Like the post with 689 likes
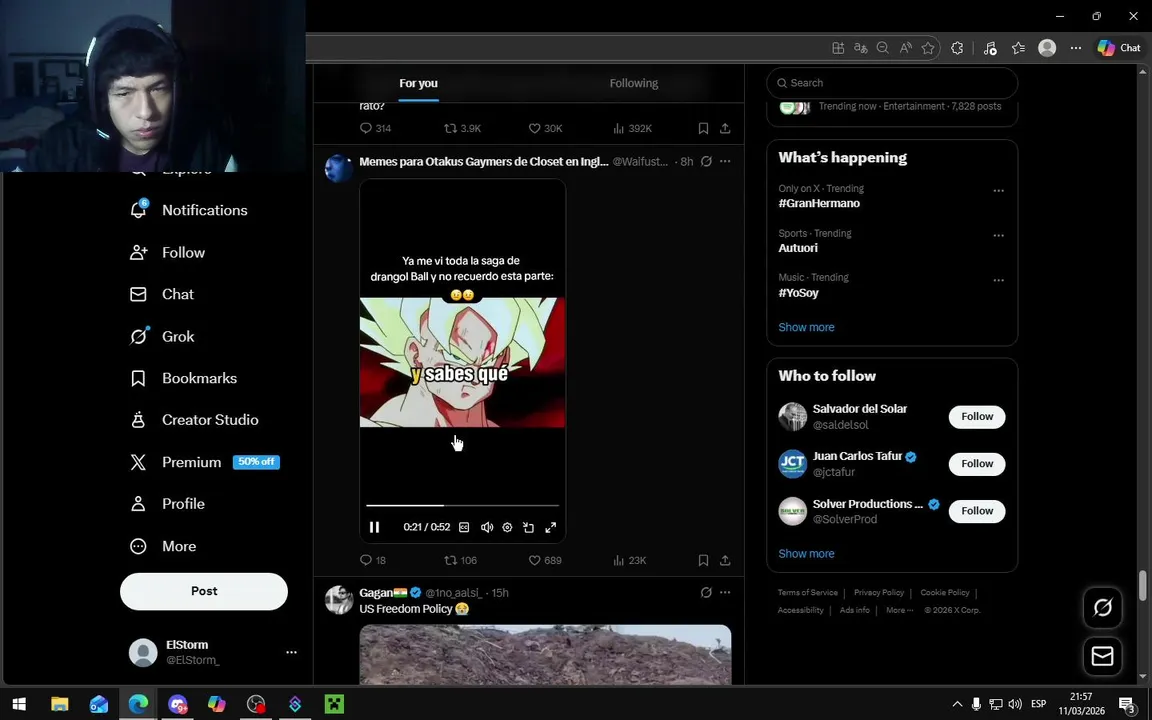This screenshot has width=1152, height=720. (545, 561)
